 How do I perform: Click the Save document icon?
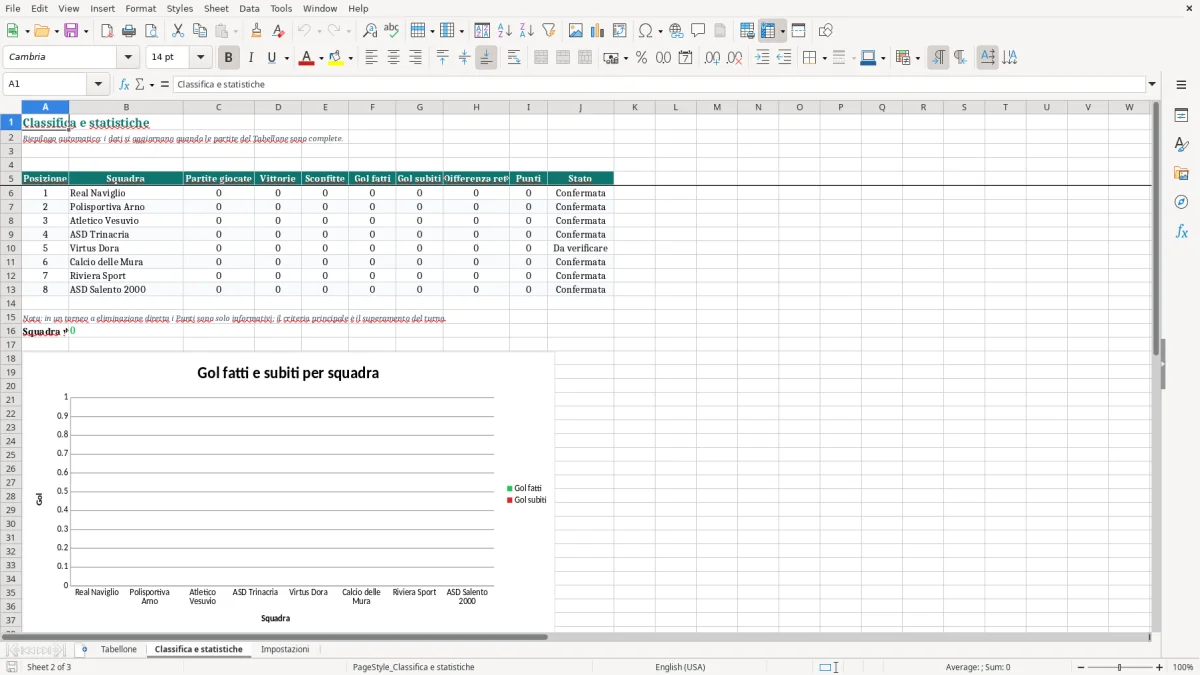tap(71, 31)
